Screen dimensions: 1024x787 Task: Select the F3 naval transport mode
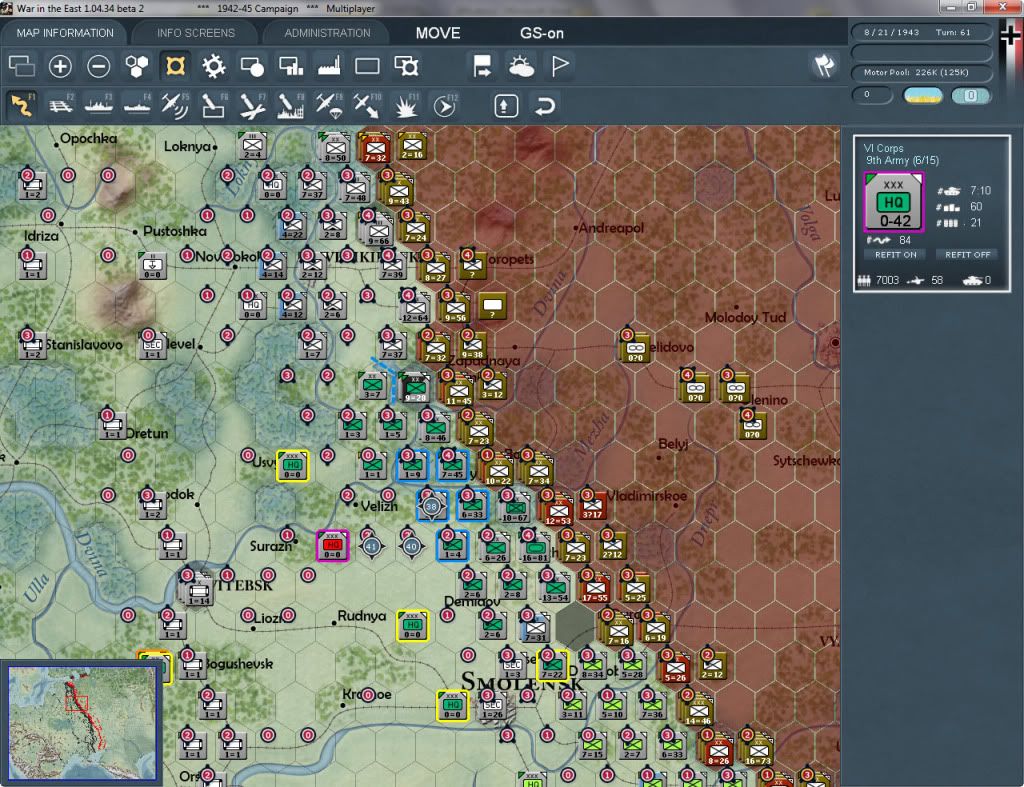[99, 105]
